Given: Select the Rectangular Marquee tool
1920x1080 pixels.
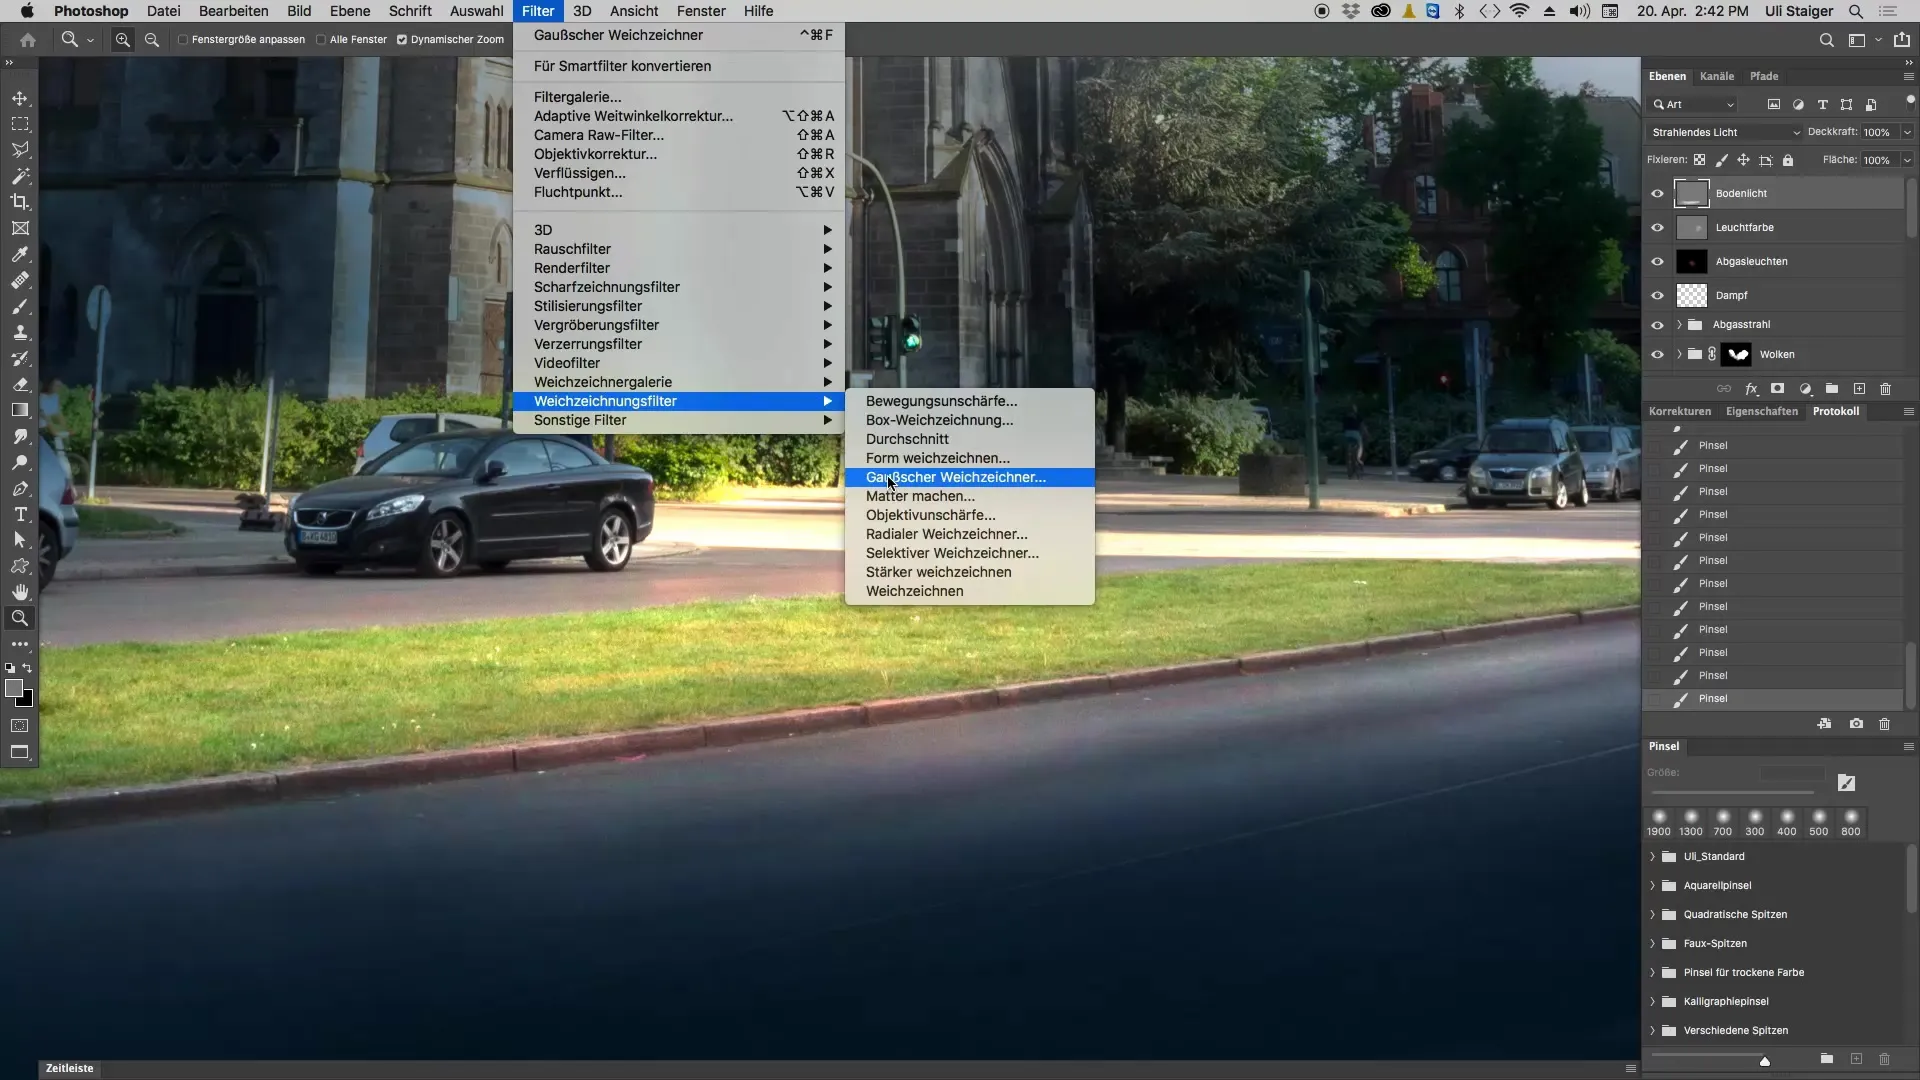Looking at the screenshot, I should point(20,125).
